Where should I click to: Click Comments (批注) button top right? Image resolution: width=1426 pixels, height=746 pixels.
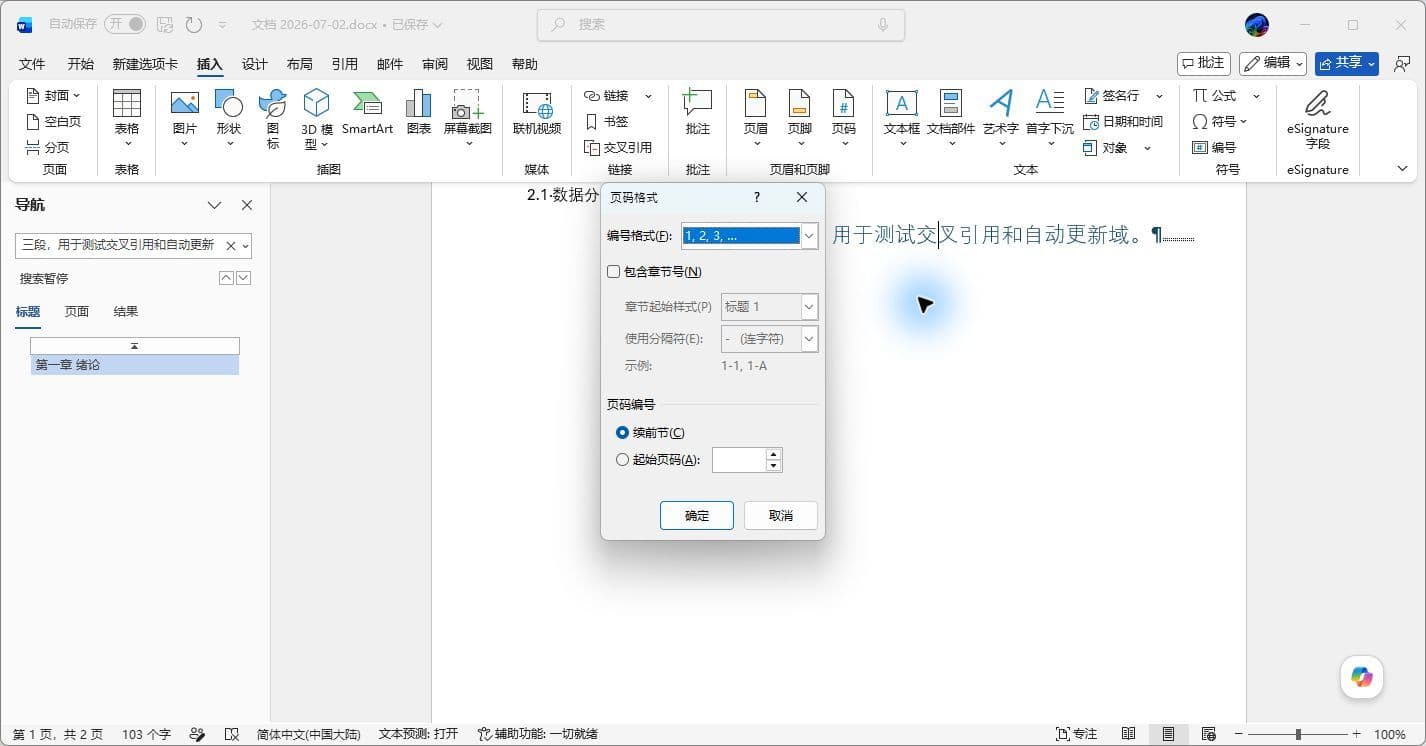click(1204, 63)
